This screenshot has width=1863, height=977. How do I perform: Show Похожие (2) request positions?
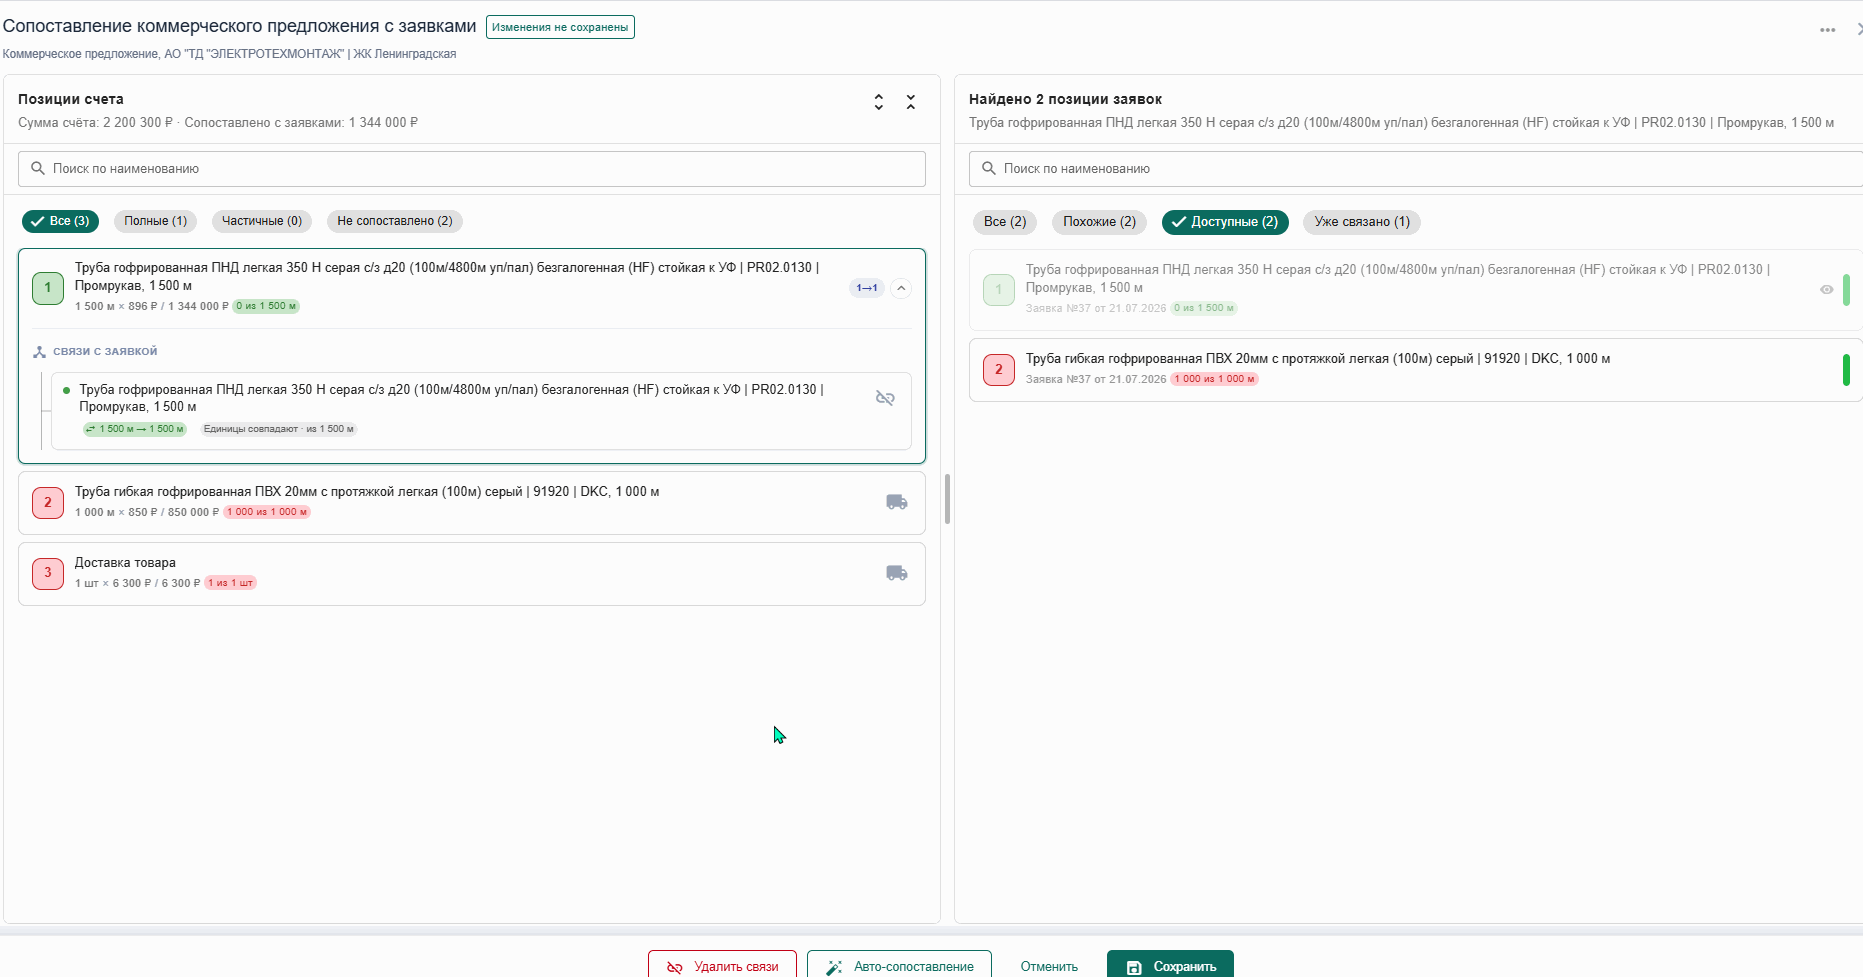click(1100, 222)
